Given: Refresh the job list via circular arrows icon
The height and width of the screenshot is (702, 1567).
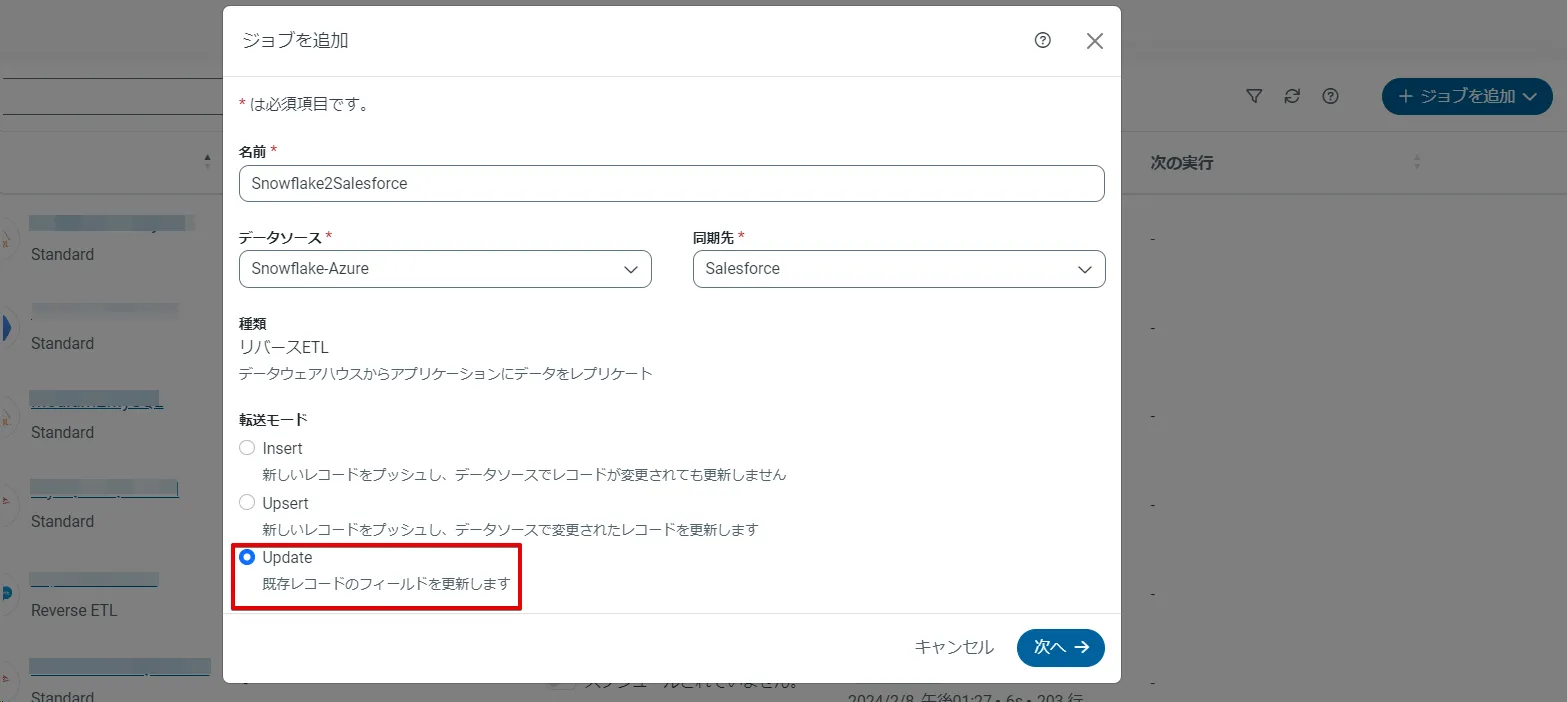Looking at the screenshot, I should coord(1292,96).
